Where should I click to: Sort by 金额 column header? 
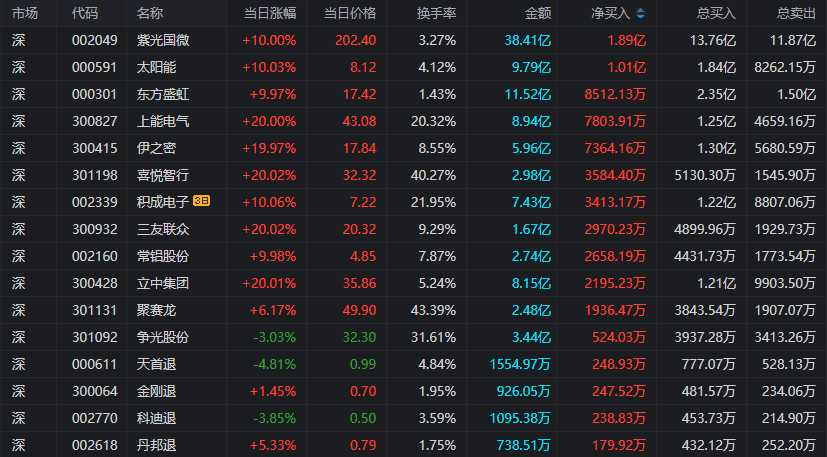(x=538, y=13)
